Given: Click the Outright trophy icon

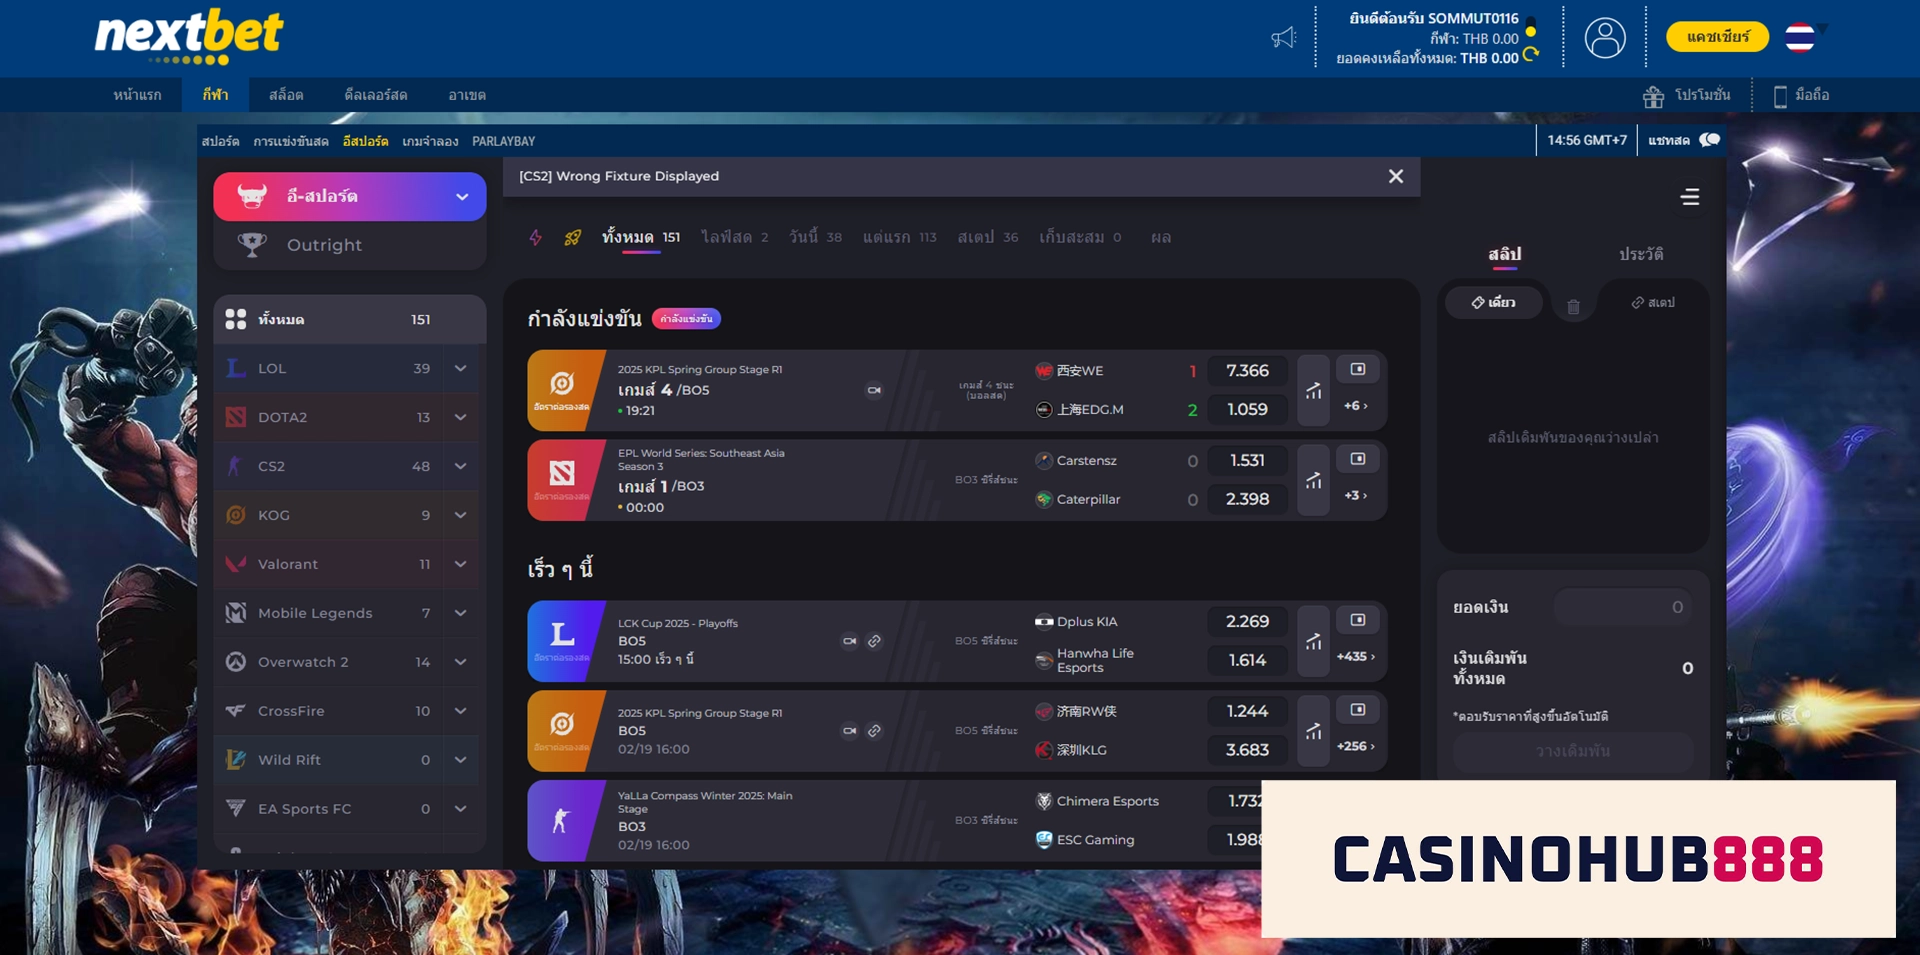Looking at the screenshot, I should click(x=252, y=244).
